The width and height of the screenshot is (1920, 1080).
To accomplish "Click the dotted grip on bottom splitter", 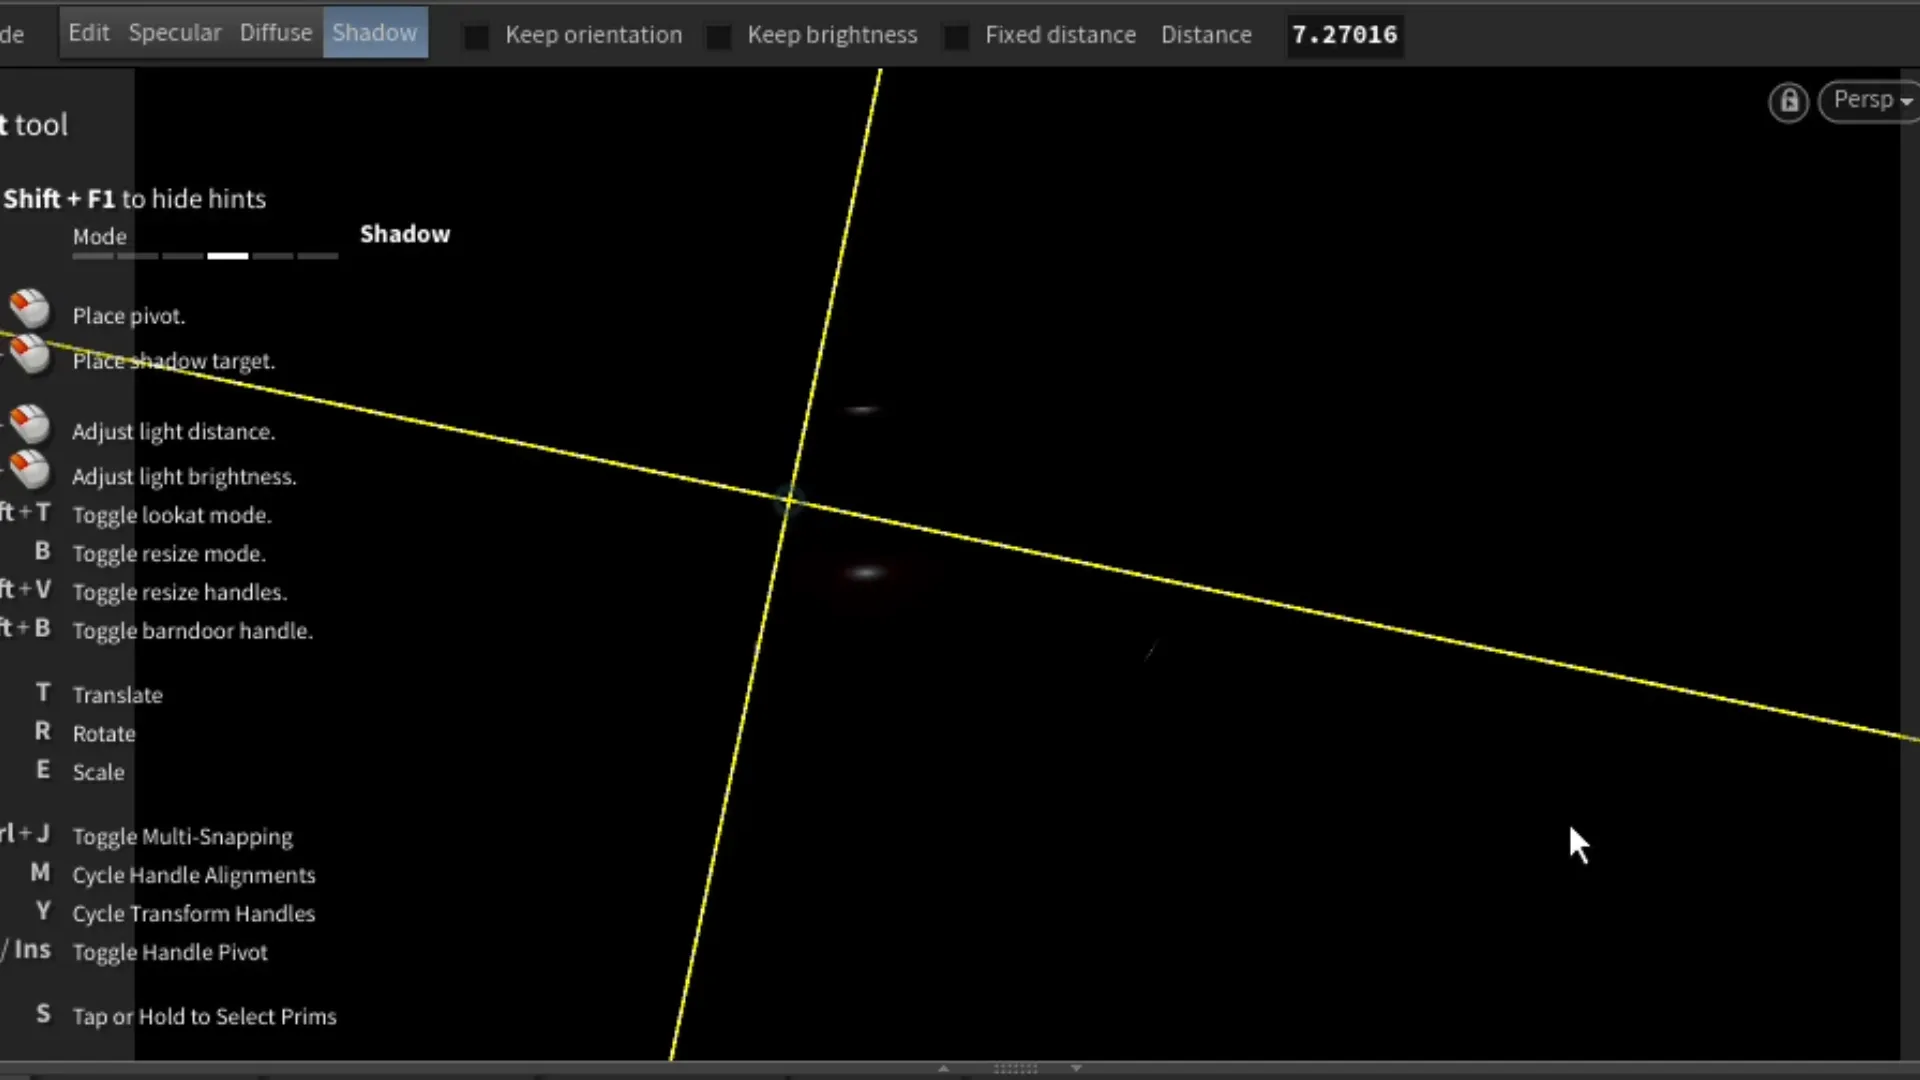I will [x=1015, y=1069].
